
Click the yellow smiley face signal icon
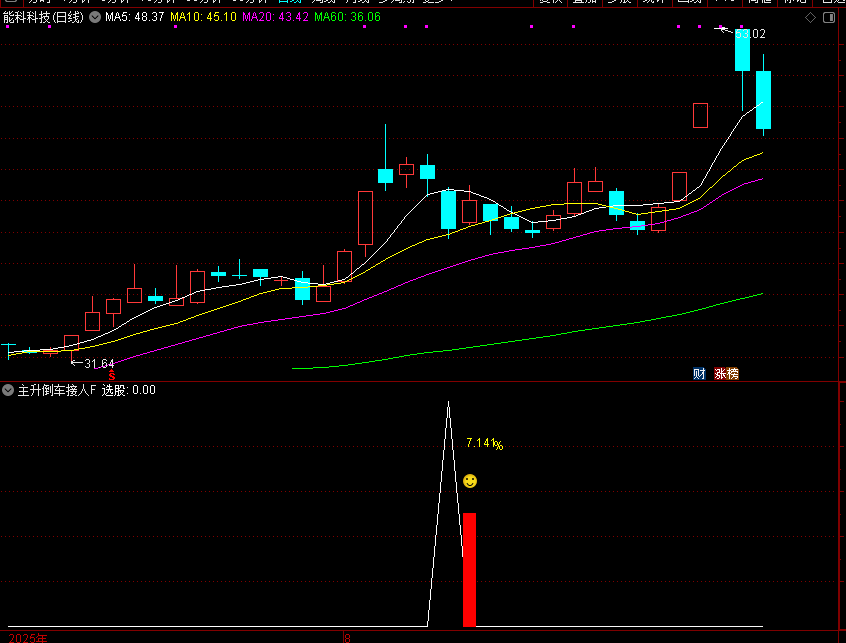click(x=470, y=481)
